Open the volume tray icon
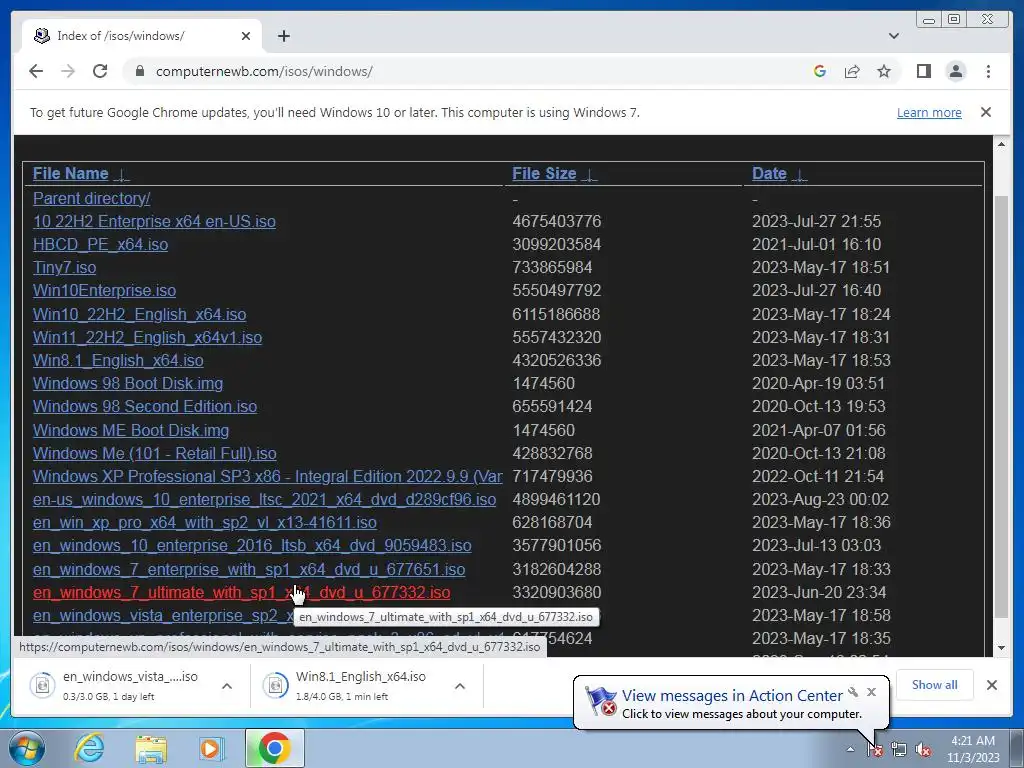 pyautogui.click(x=923, y=750)
